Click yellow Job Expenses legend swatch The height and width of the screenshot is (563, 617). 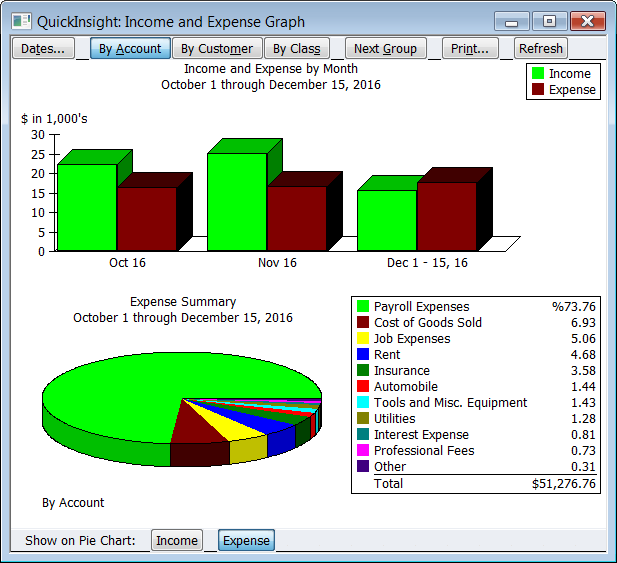363,339
